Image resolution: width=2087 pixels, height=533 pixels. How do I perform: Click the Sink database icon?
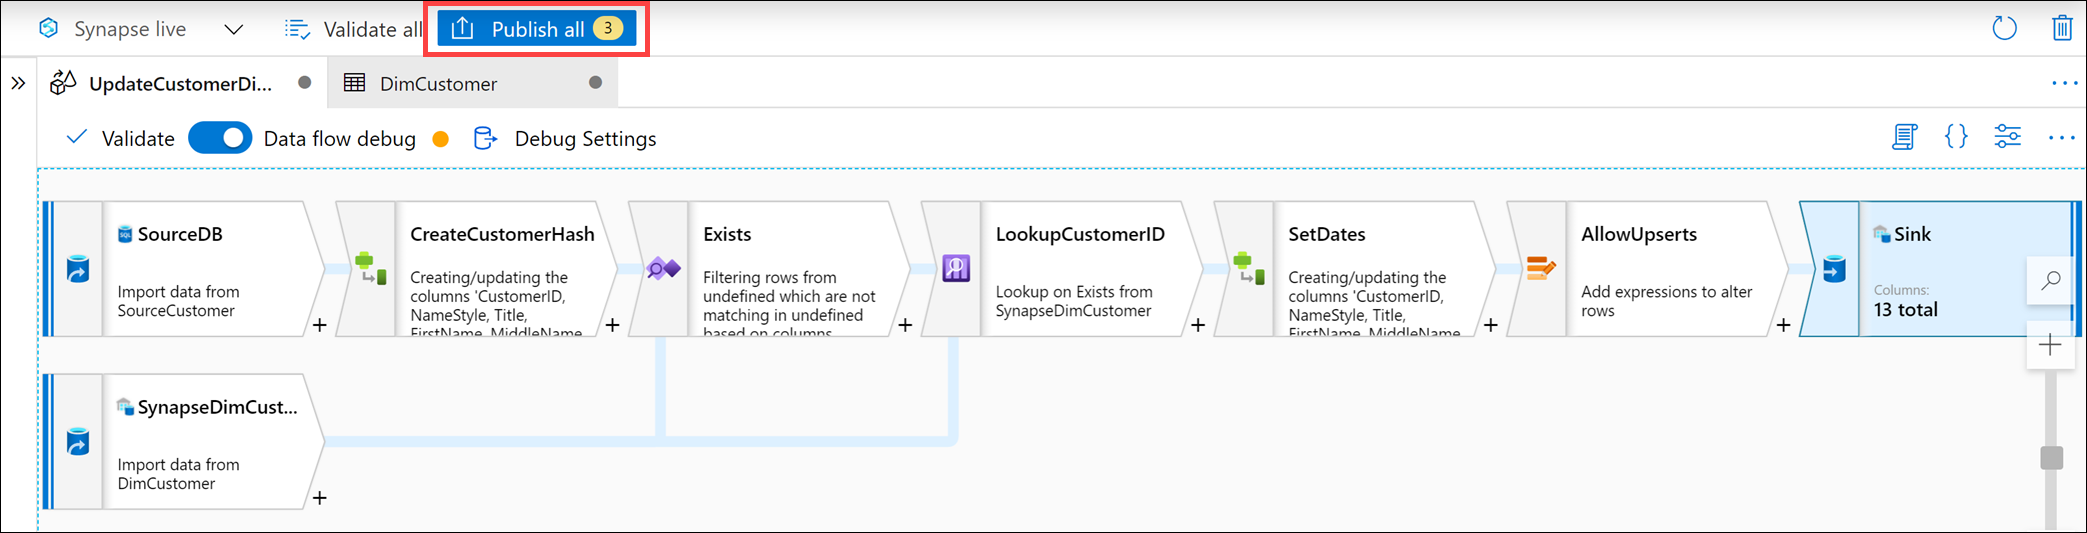coord(1834,269)
